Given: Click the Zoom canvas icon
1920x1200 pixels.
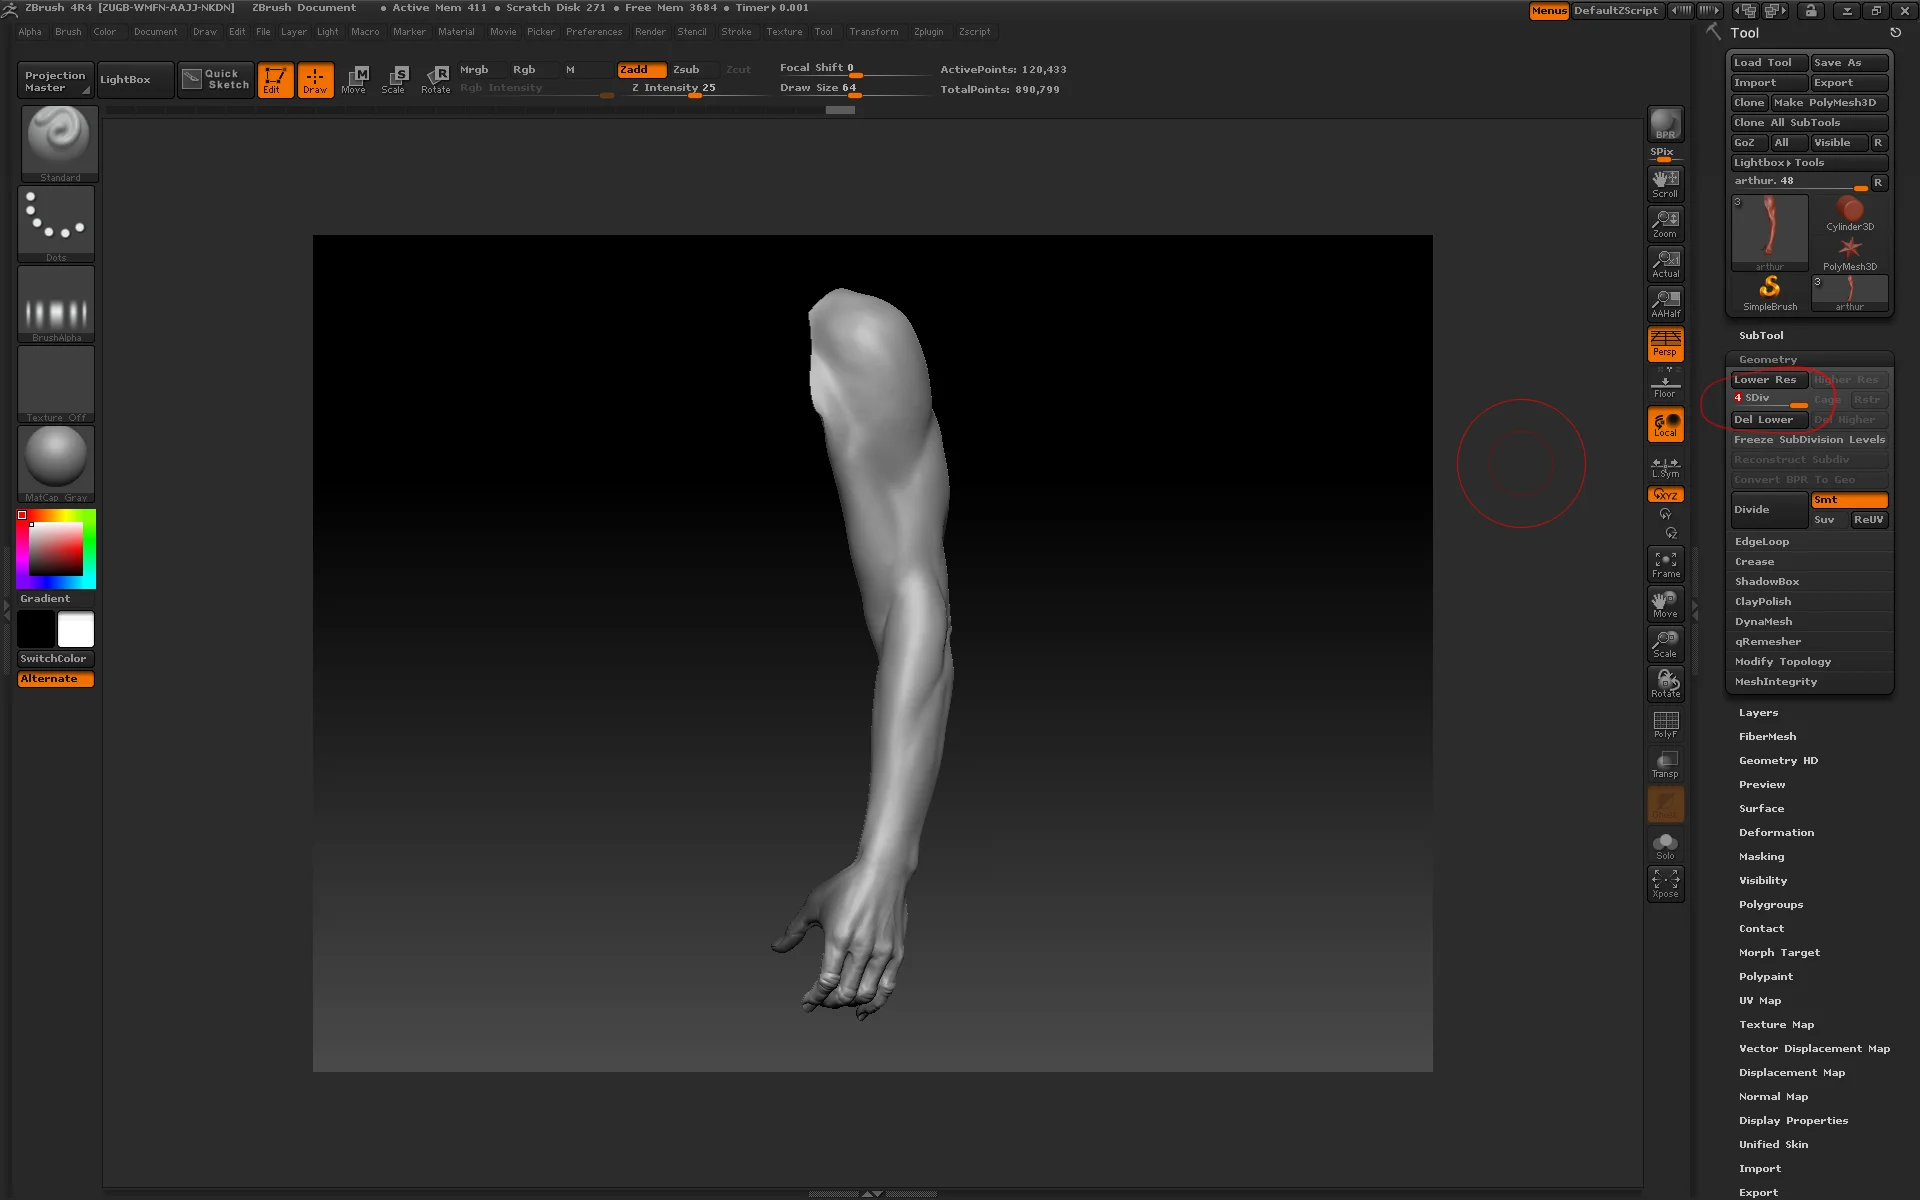Looking at the screenshot, I should click(1665, 223).
